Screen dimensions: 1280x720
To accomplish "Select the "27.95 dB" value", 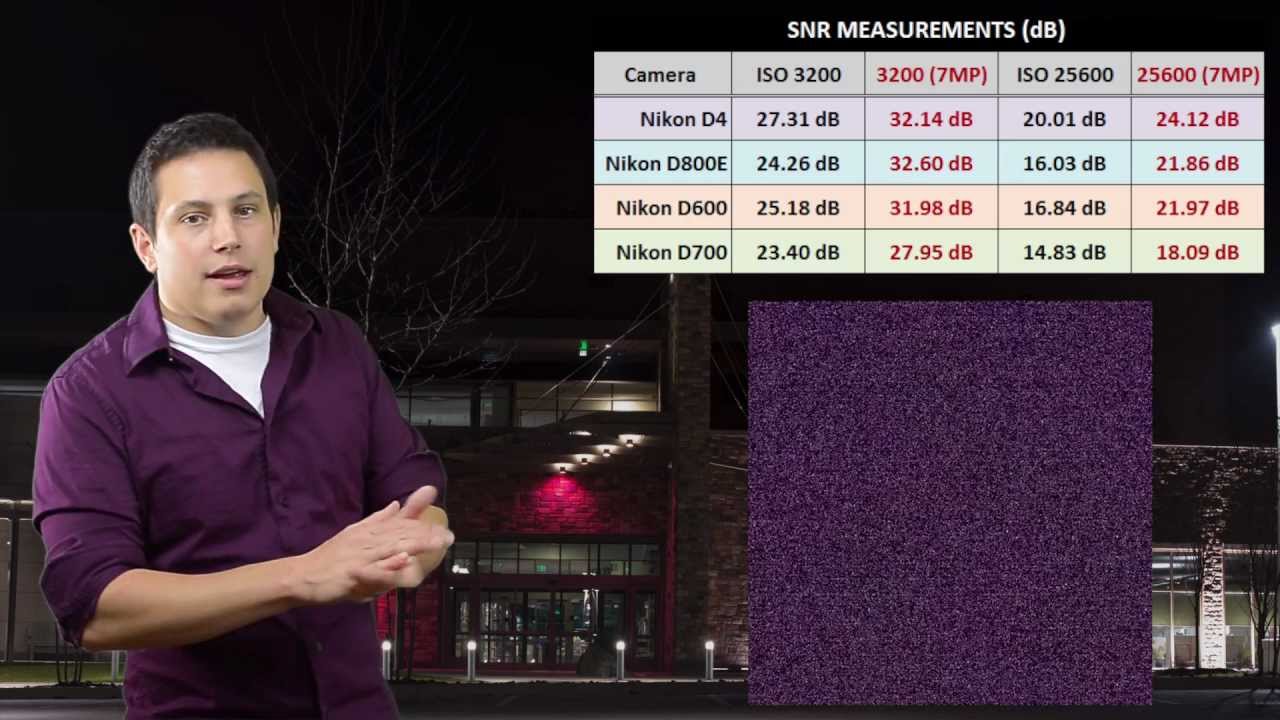I will [931, 252].
